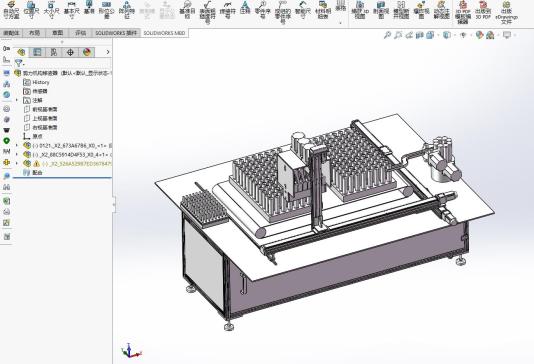534x364 pixels.
Task: Click the coordinate triad in the viewport corner
Action: [130, 351]
